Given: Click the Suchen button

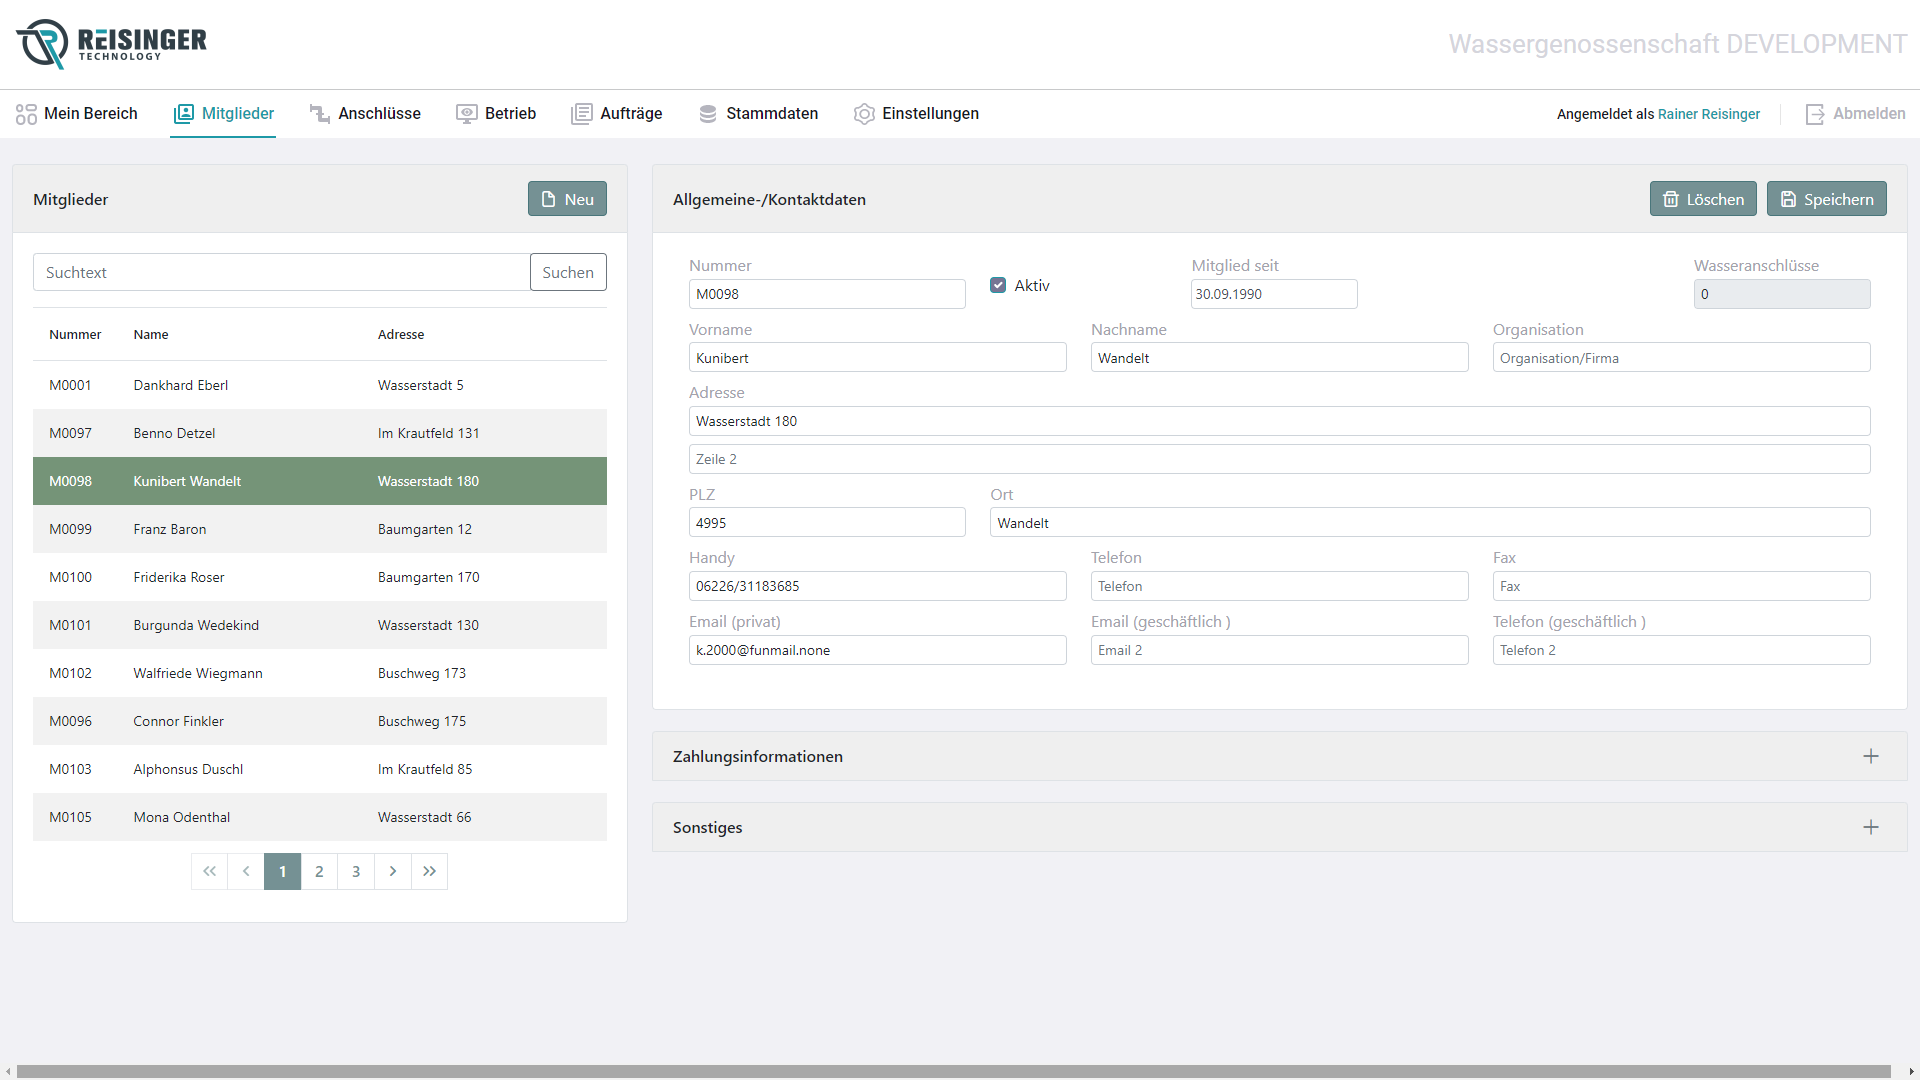Looking at the screenshot, I should click(x=568, y=272).
